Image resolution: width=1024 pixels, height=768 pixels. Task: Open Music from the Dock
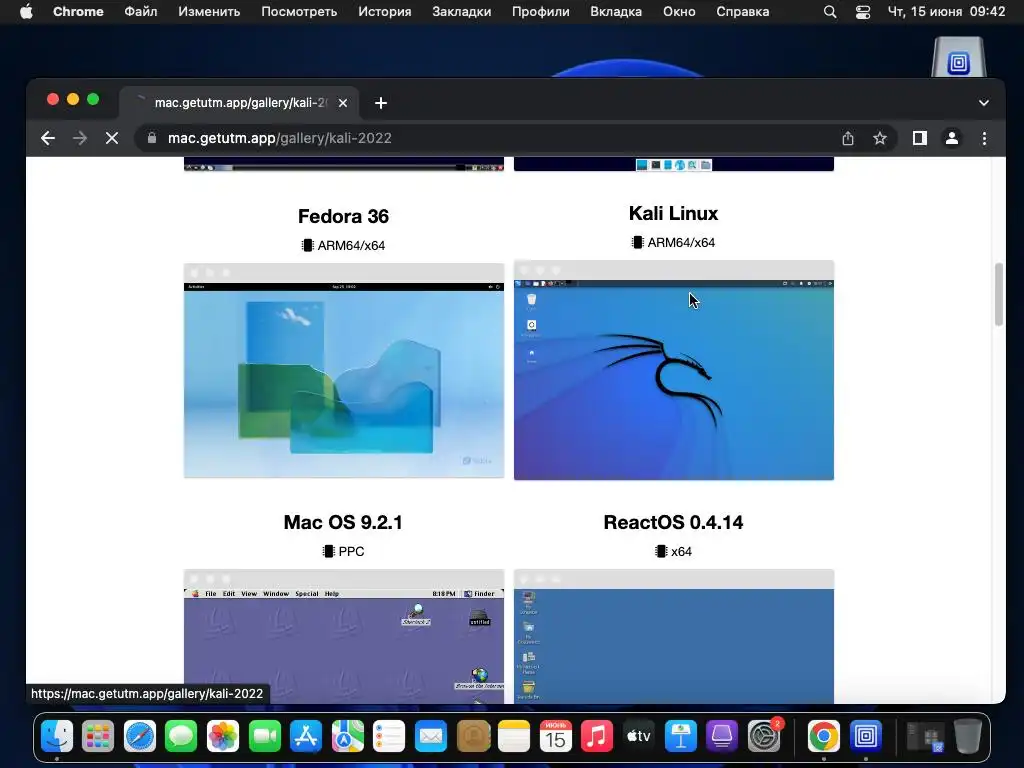coord(597,737)
